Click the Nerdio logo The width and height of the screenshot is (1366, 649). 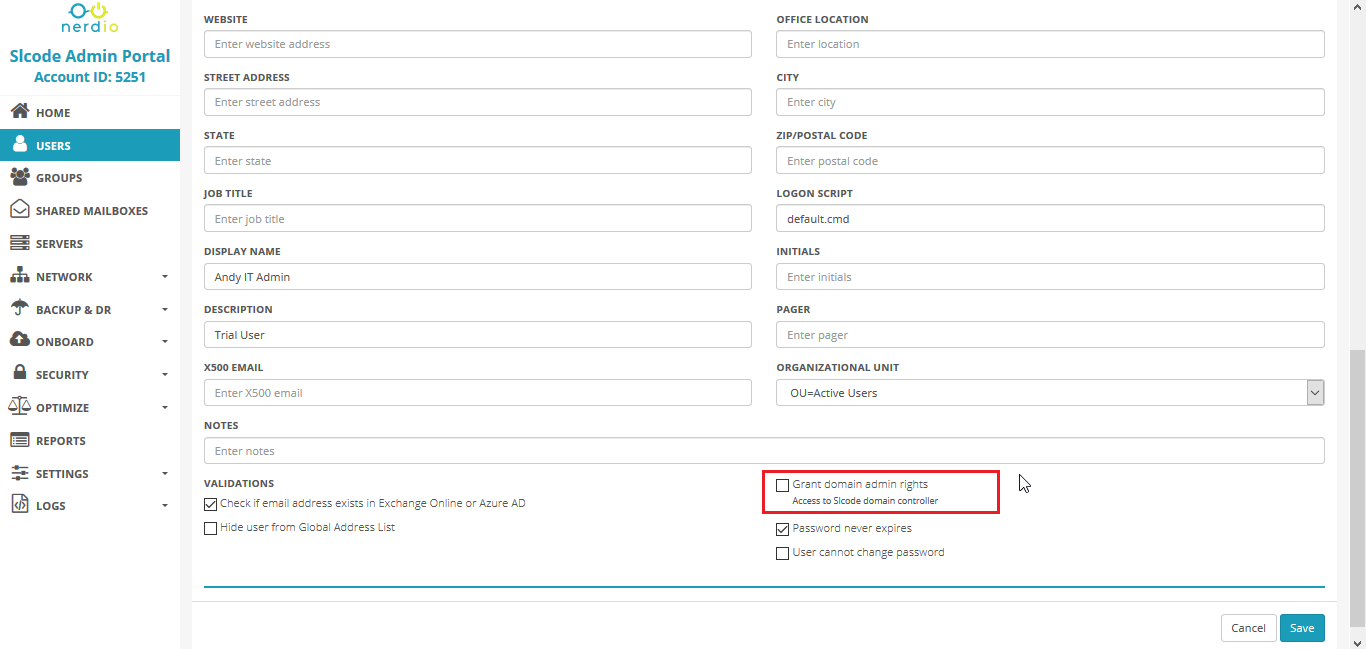point(90,18)
